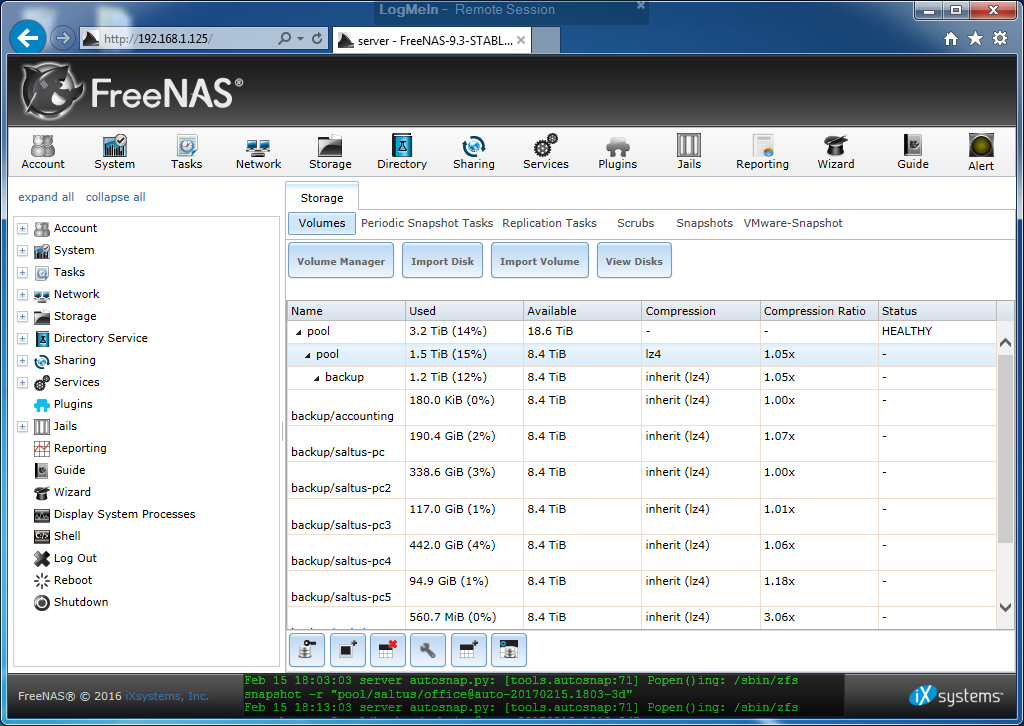
Task: Click the destroy dataset red X icon
Action: tap(388, 650)
